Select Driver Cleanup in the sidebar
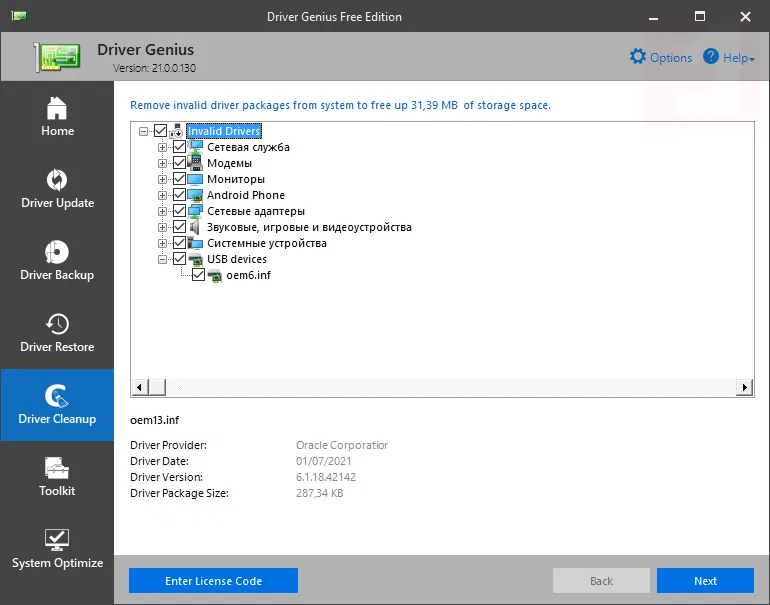The height and width of the screenshot is (605, 770). pos(57,405)
